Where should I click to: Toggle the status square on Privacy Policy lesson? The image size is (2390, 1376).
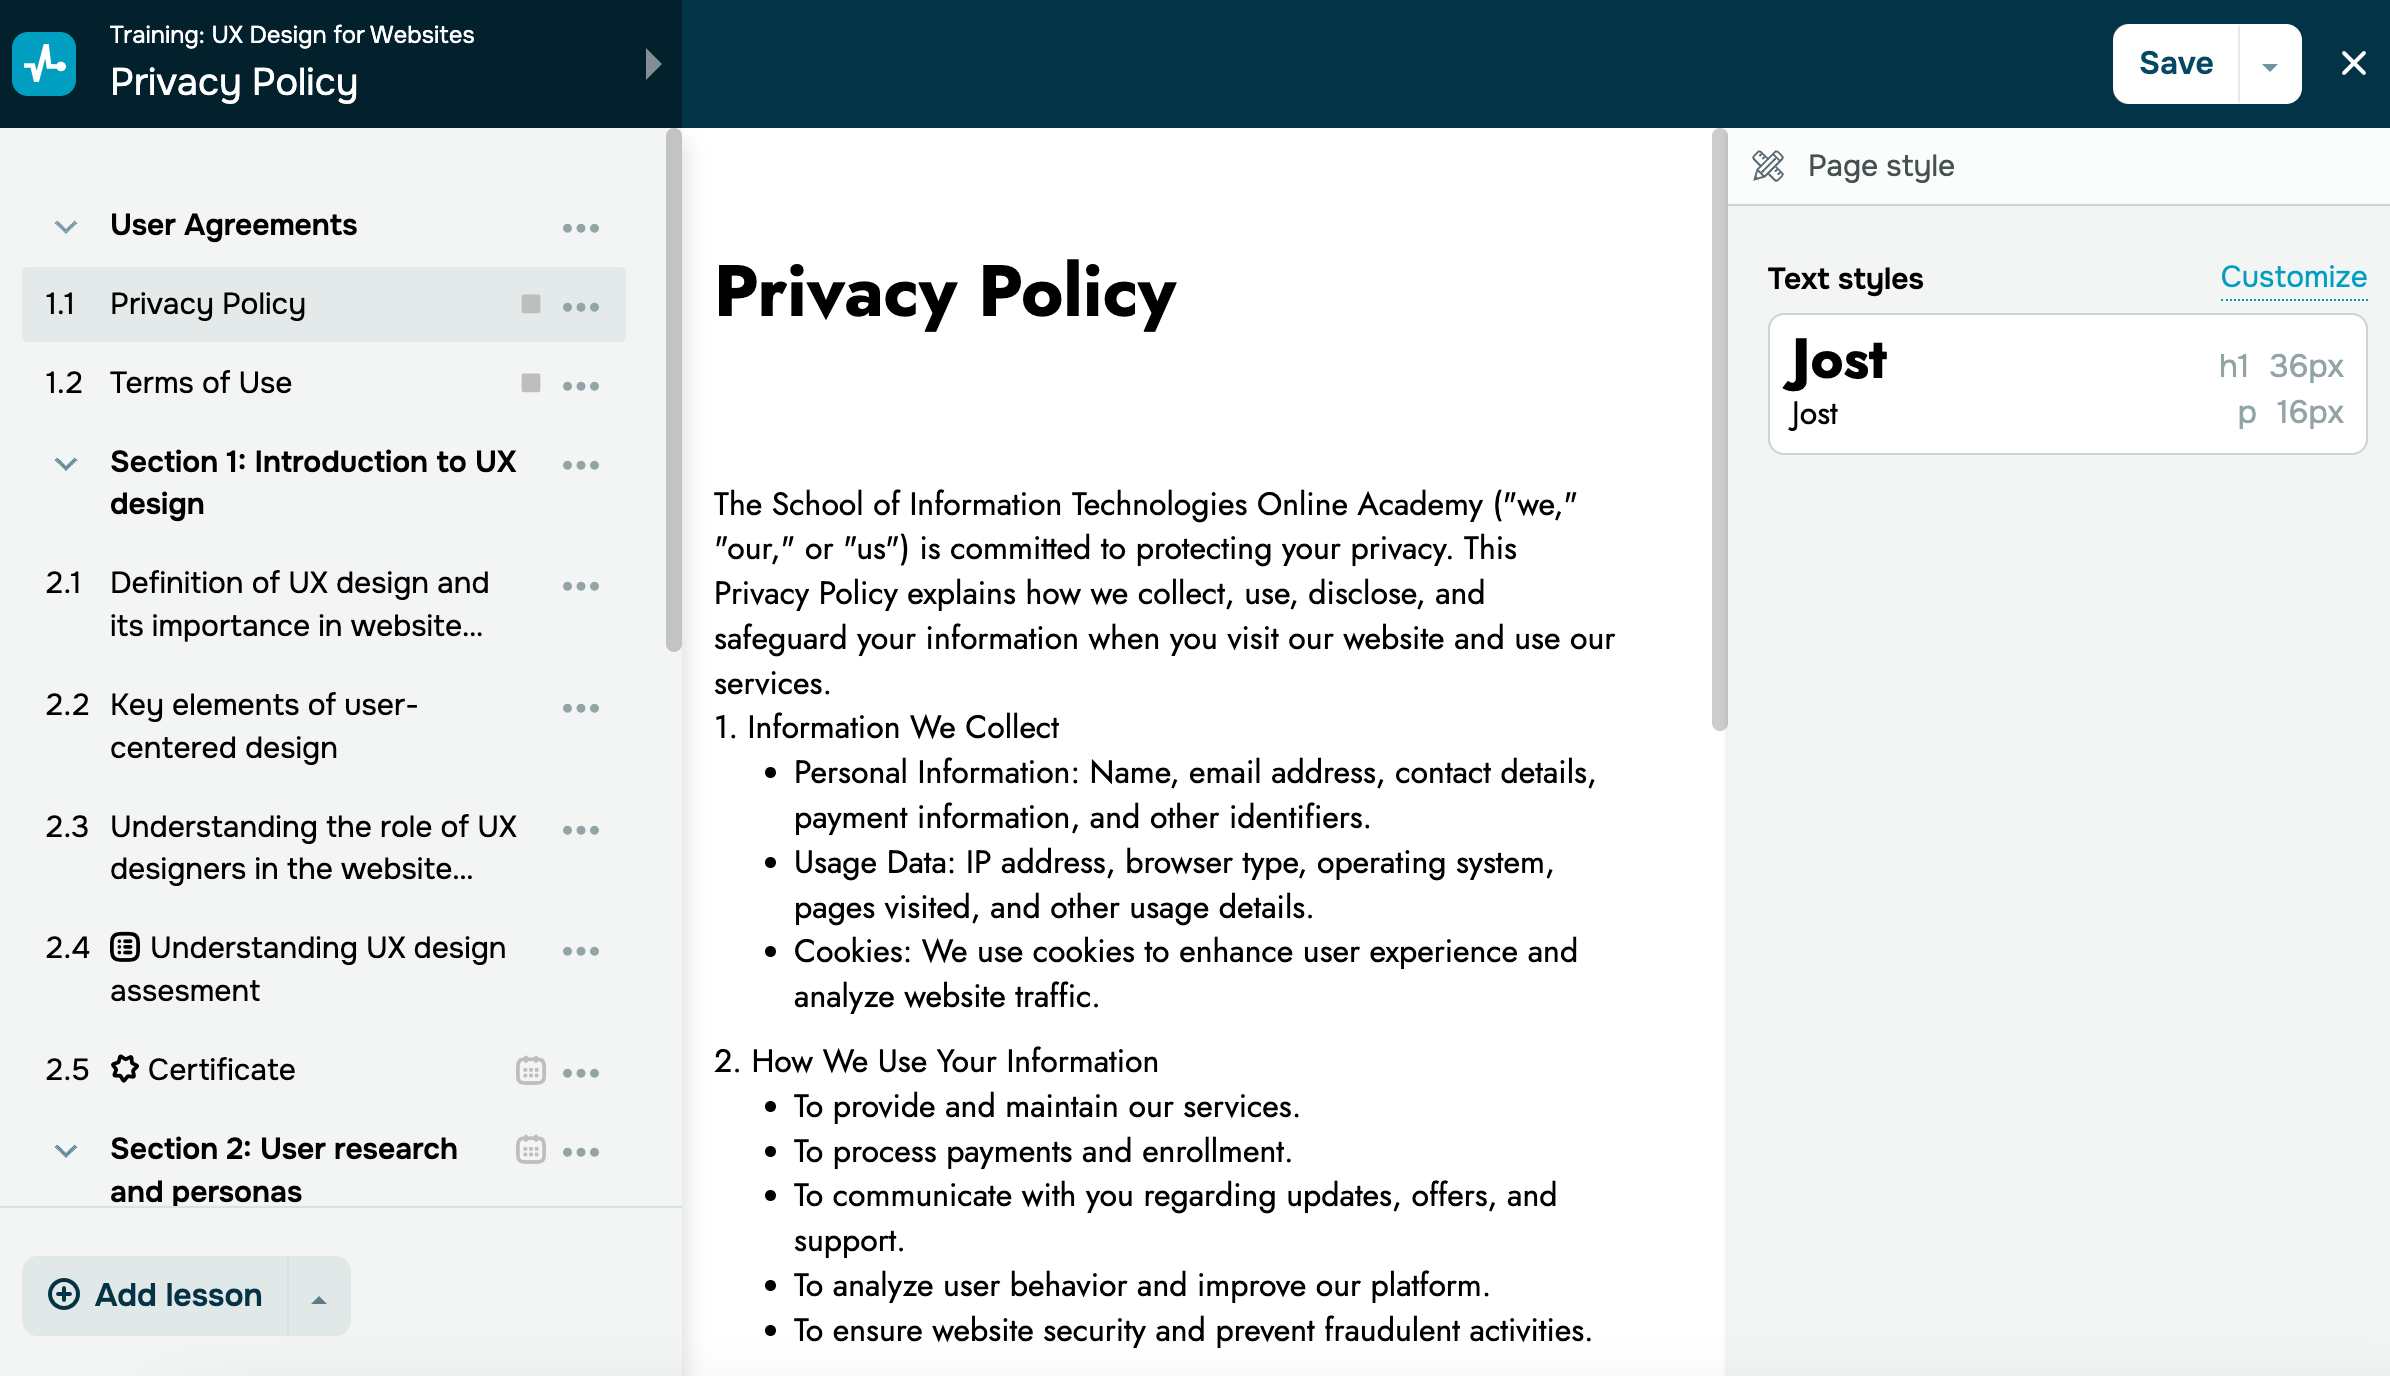(x=530, y=304)
